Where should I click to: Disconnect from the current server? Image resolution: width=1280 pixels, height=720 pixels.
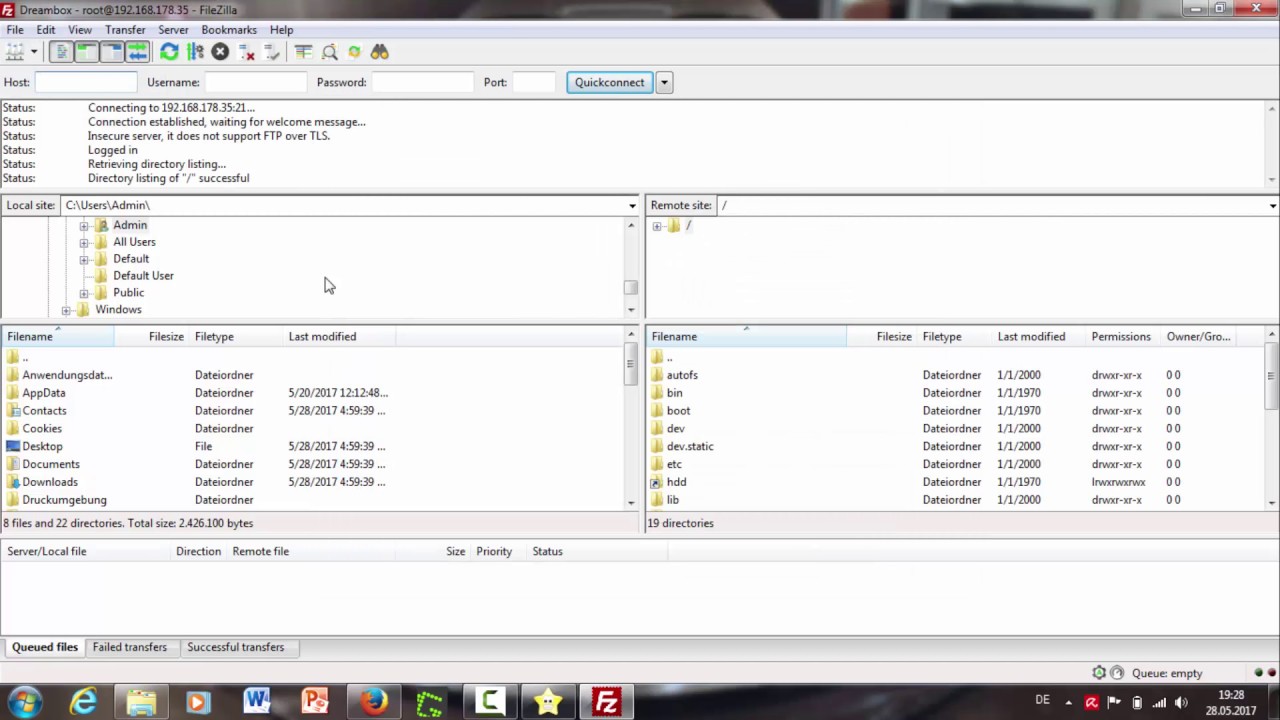point(246,52)
